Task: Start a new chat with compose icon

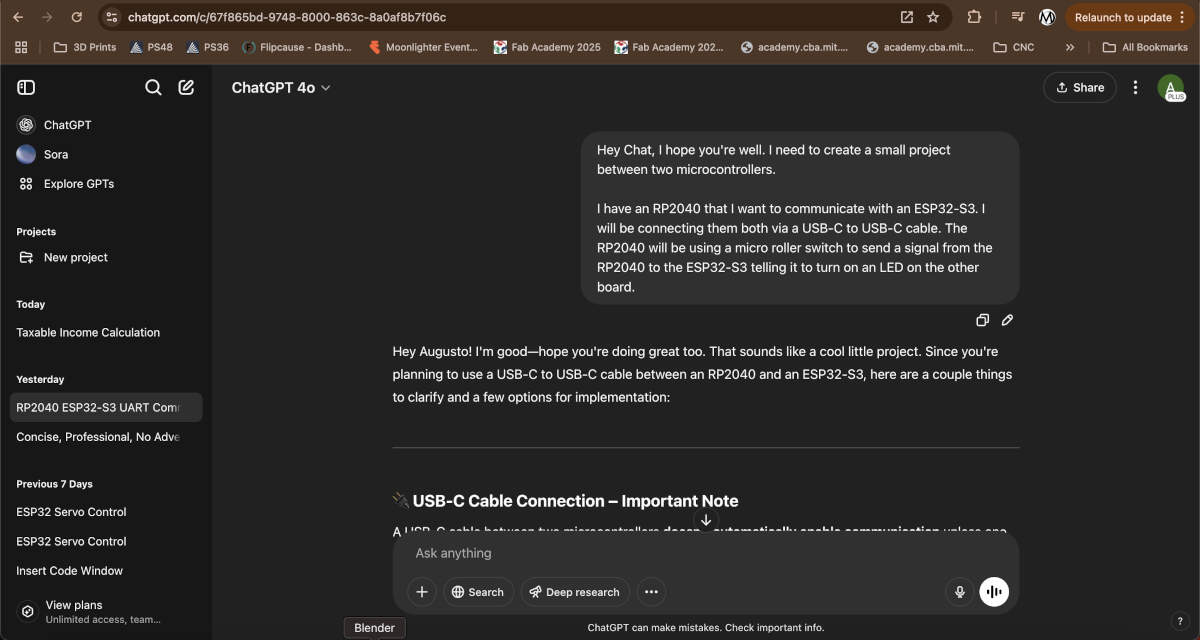Action: pyautogui.click(x=186, y=88)
